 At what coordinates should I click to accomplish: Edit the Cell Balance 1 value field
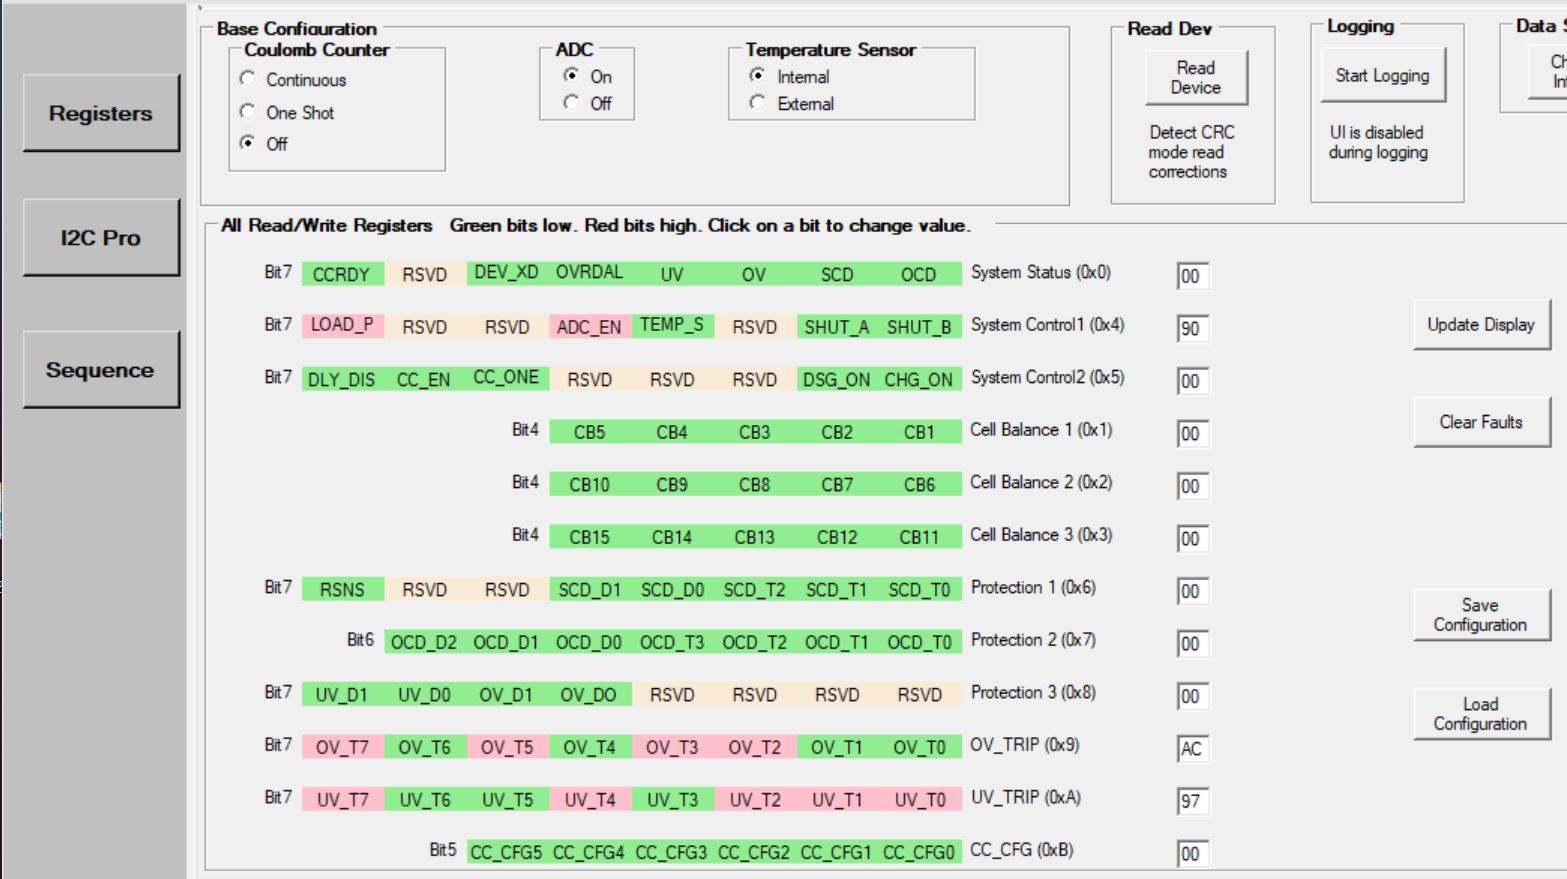pyautogui.click(x=1192, y=434)
